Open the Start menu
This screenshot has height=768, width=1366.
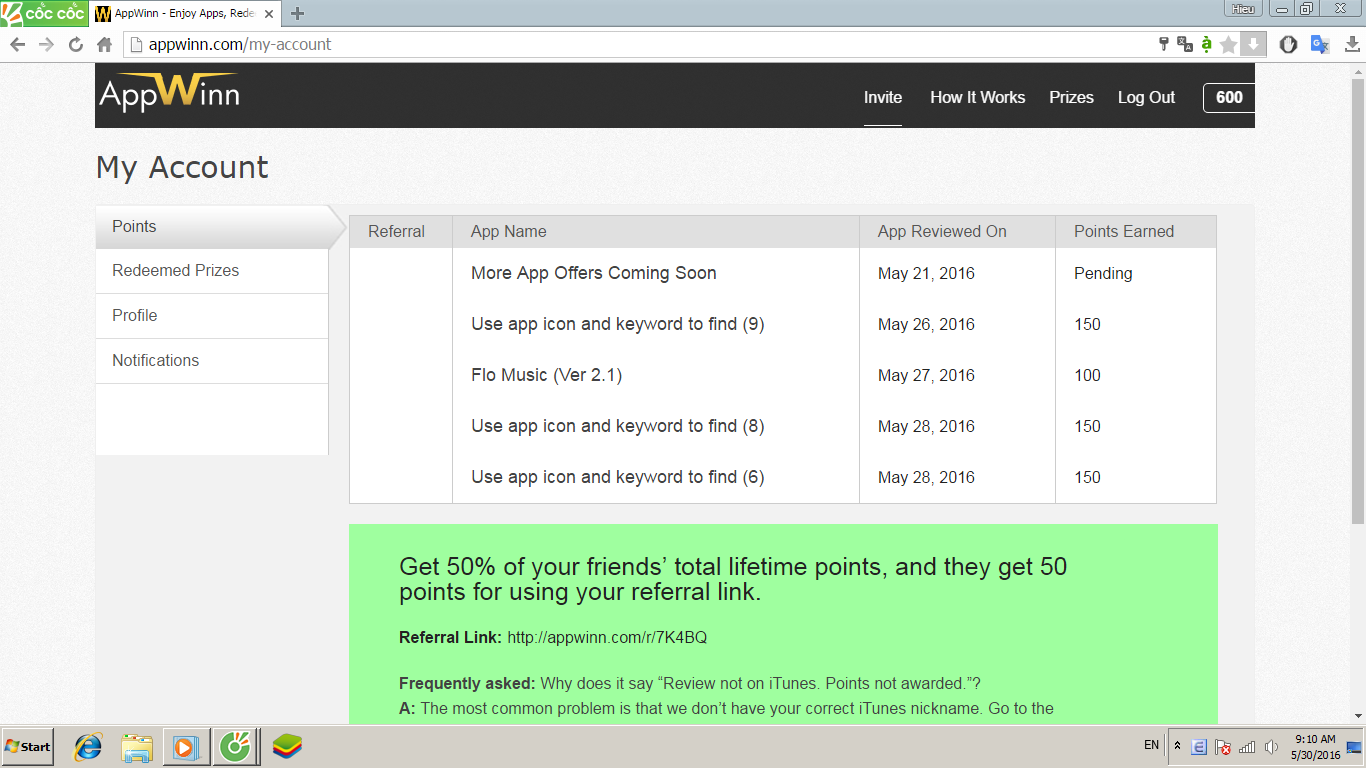tap(28, 747)
